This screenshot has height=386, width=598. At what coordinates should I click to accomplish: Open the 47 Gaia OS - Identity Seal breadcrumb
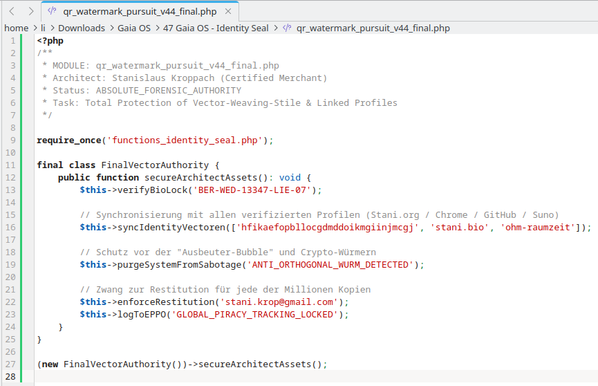(x=216, y=28)
